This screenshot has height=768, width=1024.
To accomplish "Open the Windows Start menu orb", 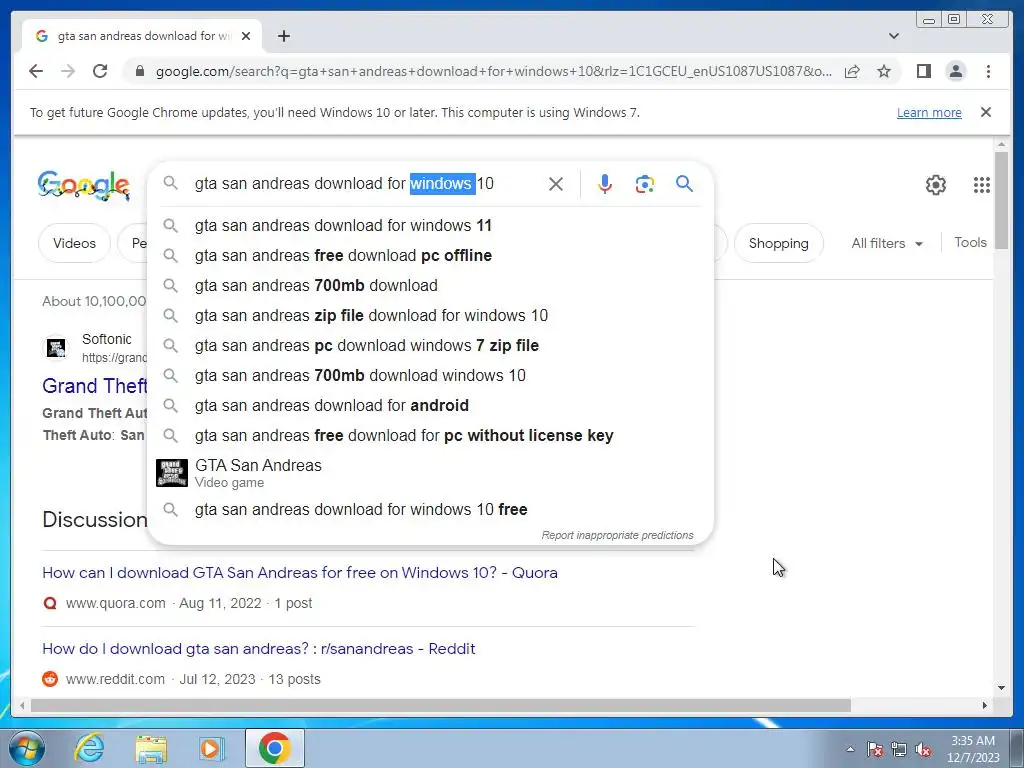I will click(26, 748).
